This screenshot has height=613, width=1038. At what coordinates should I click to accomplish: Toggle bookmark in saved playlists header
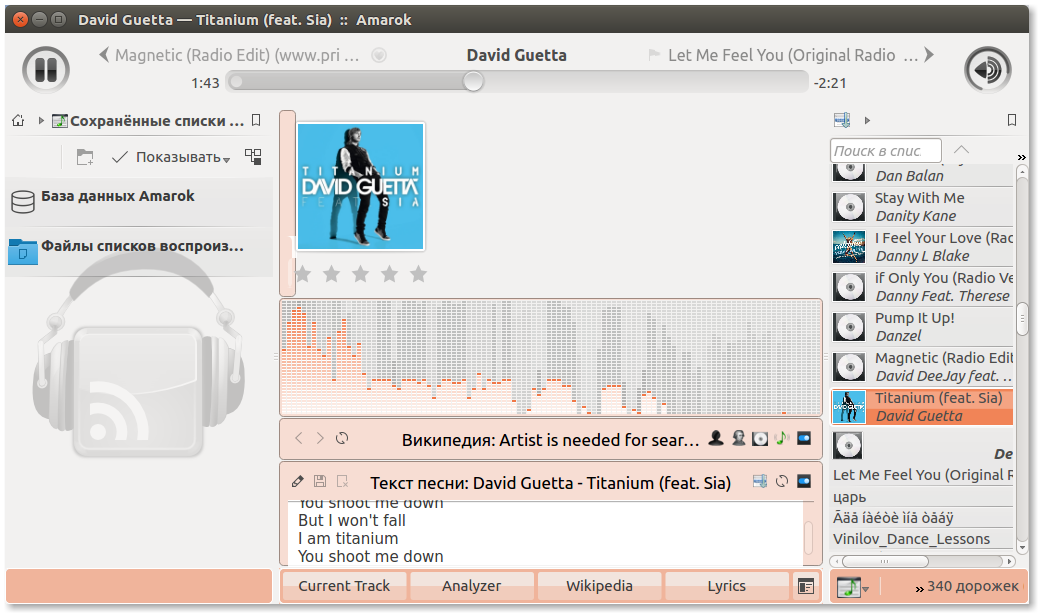[x=256, y=121]
